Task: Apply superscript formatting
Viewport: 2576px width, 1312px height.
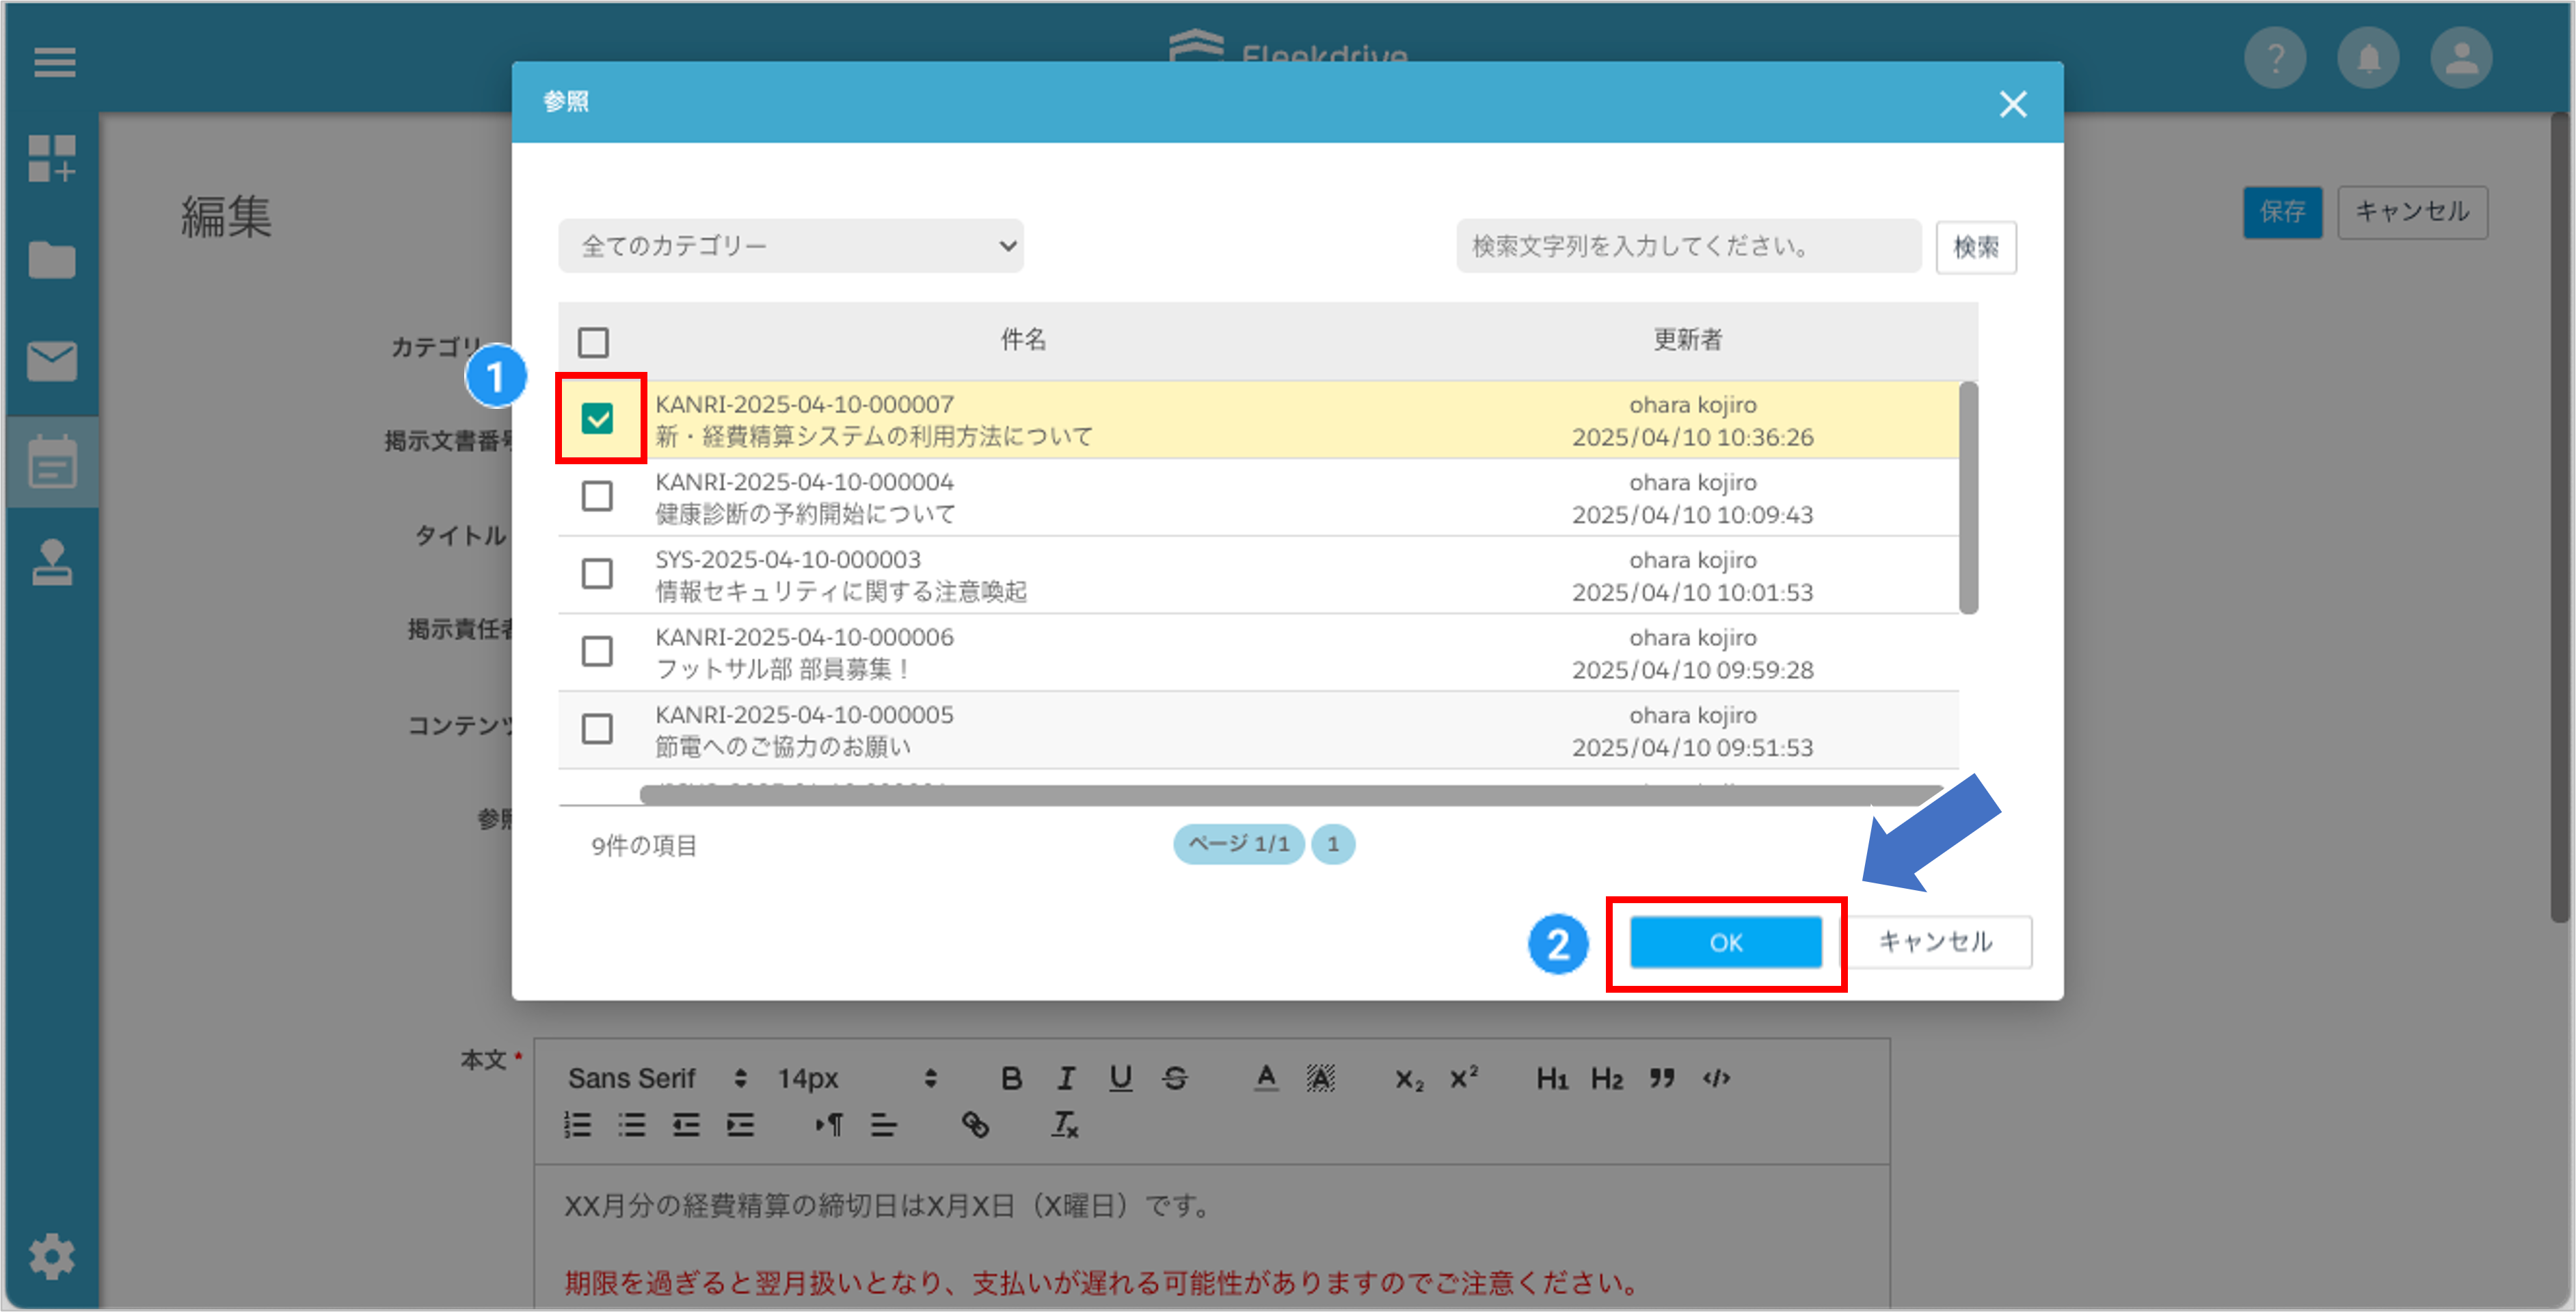Action: pyautogui.click(x=1464, y=1077)
